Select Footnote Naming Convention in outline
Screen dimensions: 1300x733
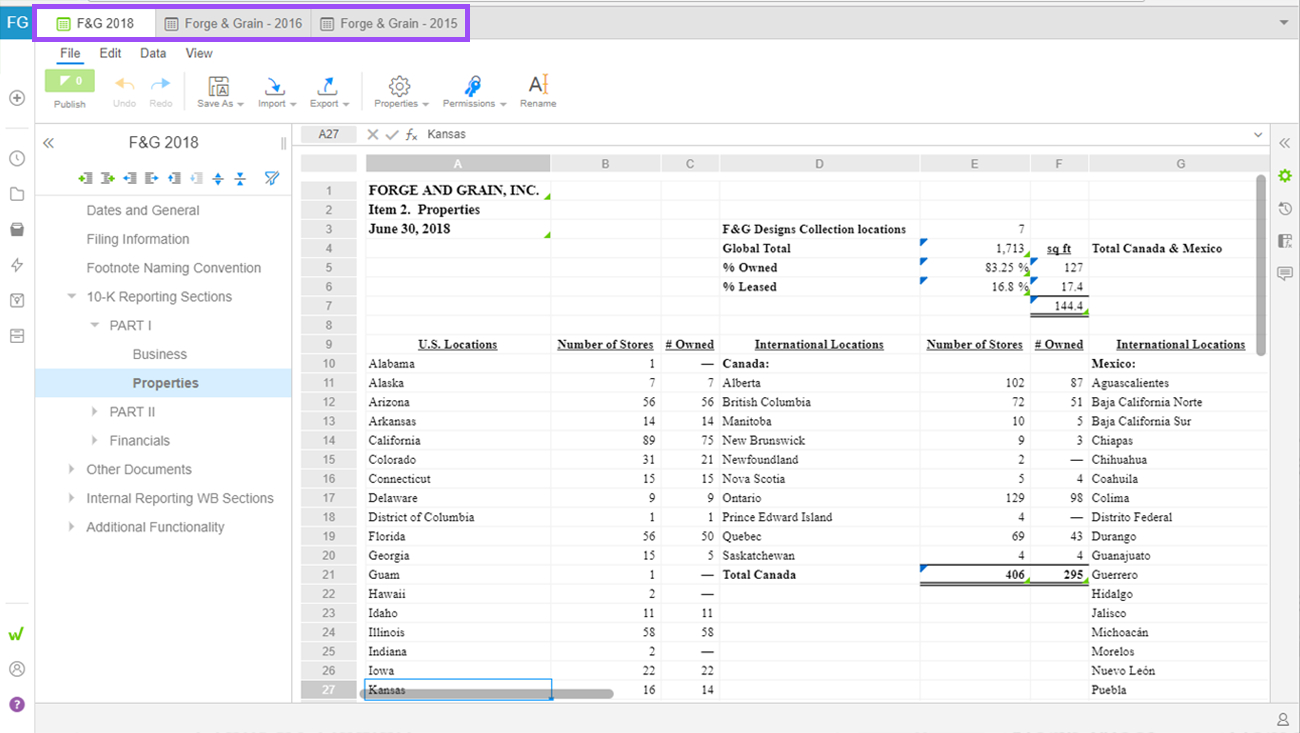click(x=173, y=268)
